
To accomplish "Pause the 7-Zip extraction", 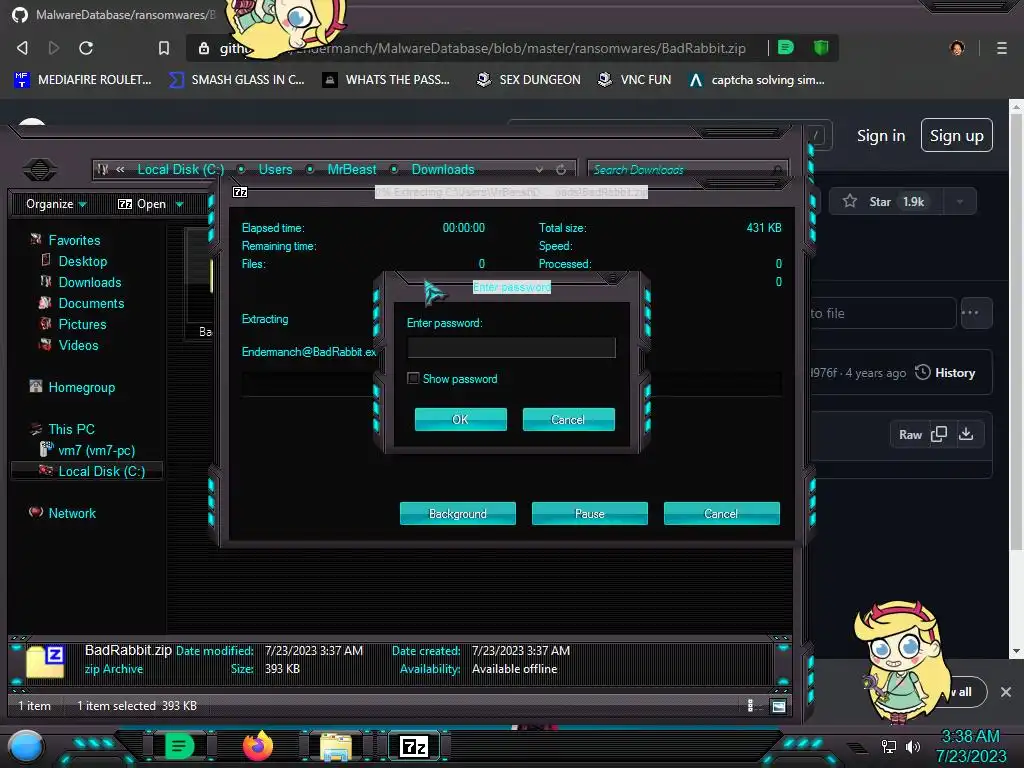I will click(590, 513).
